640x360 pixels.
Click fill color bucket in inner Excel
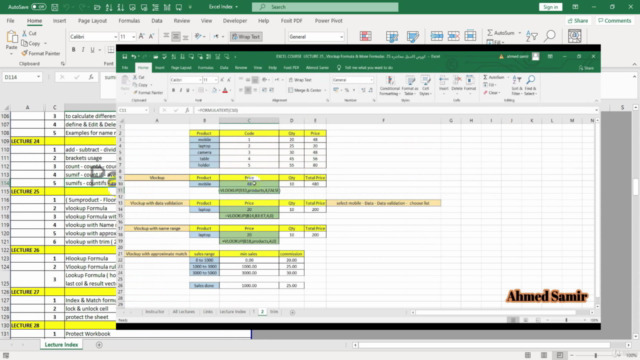point(214,90)
